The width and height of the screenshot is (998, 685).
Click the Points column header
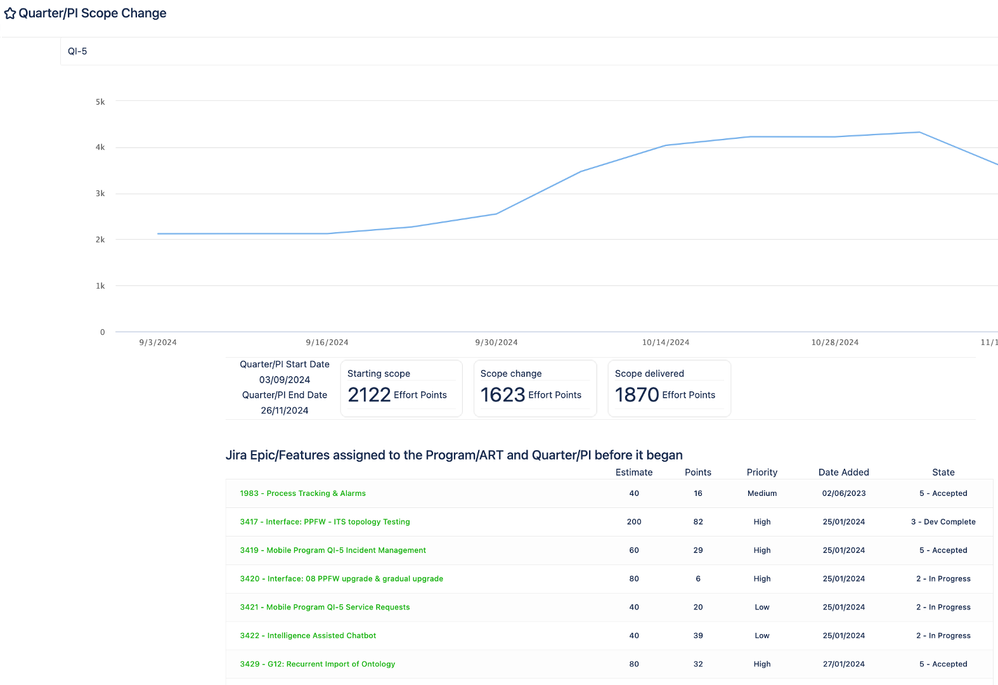click(x=698, y=472)
